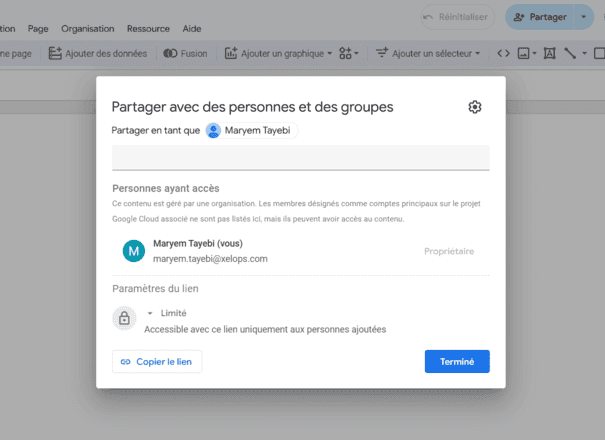Screen dimensions: 605x440
Task: Insert an image with the image icon
Action: click(523, 53)
